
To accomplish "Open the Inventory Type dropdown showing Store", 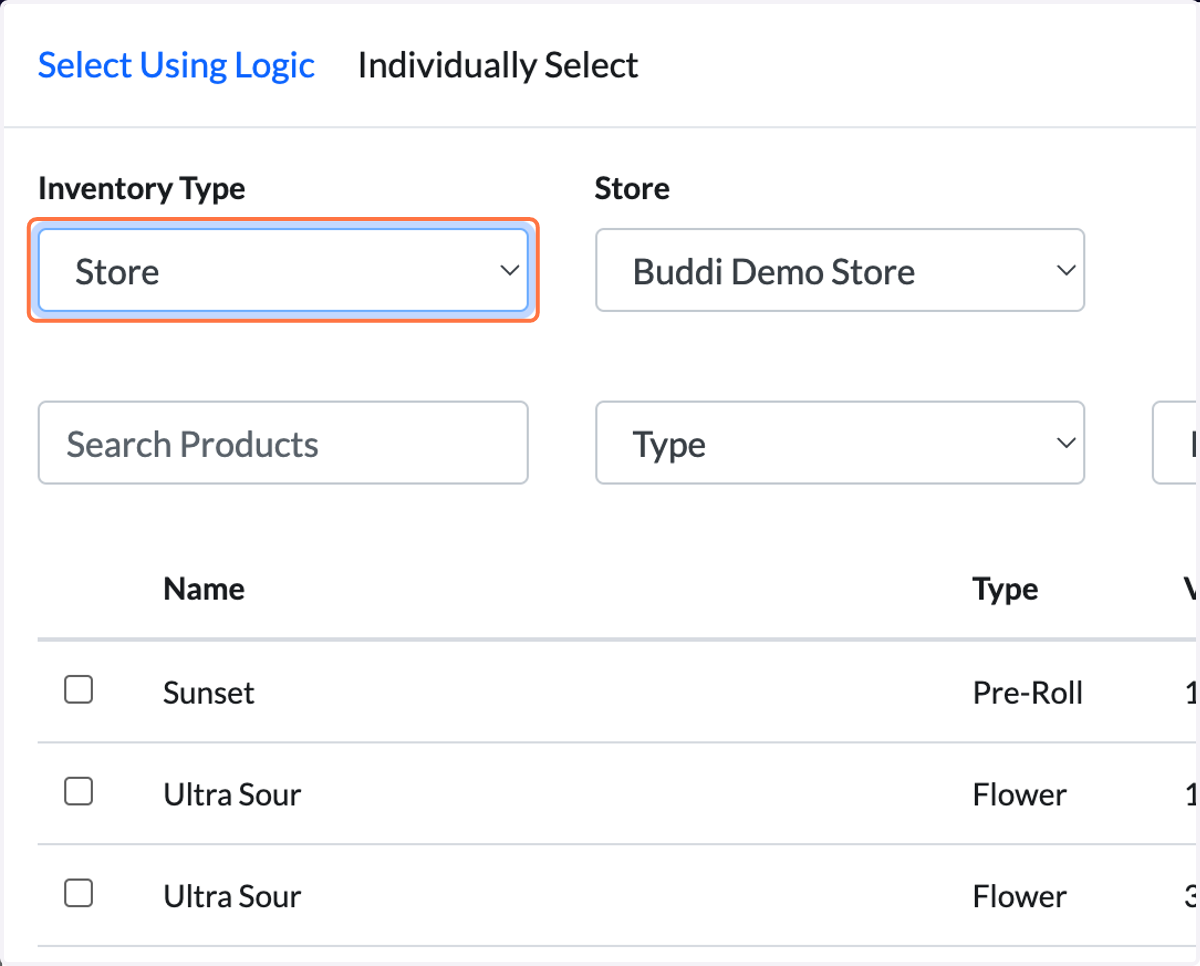I will (x=283, y=271).
